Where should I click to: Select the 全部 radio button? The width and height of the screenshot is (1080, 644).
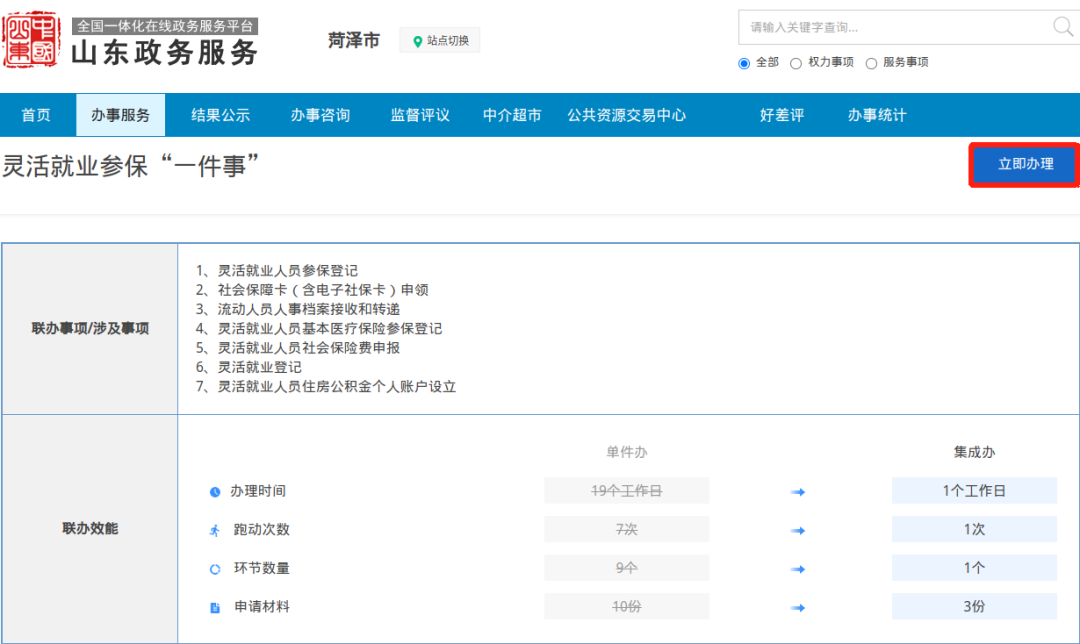(744, 63)
